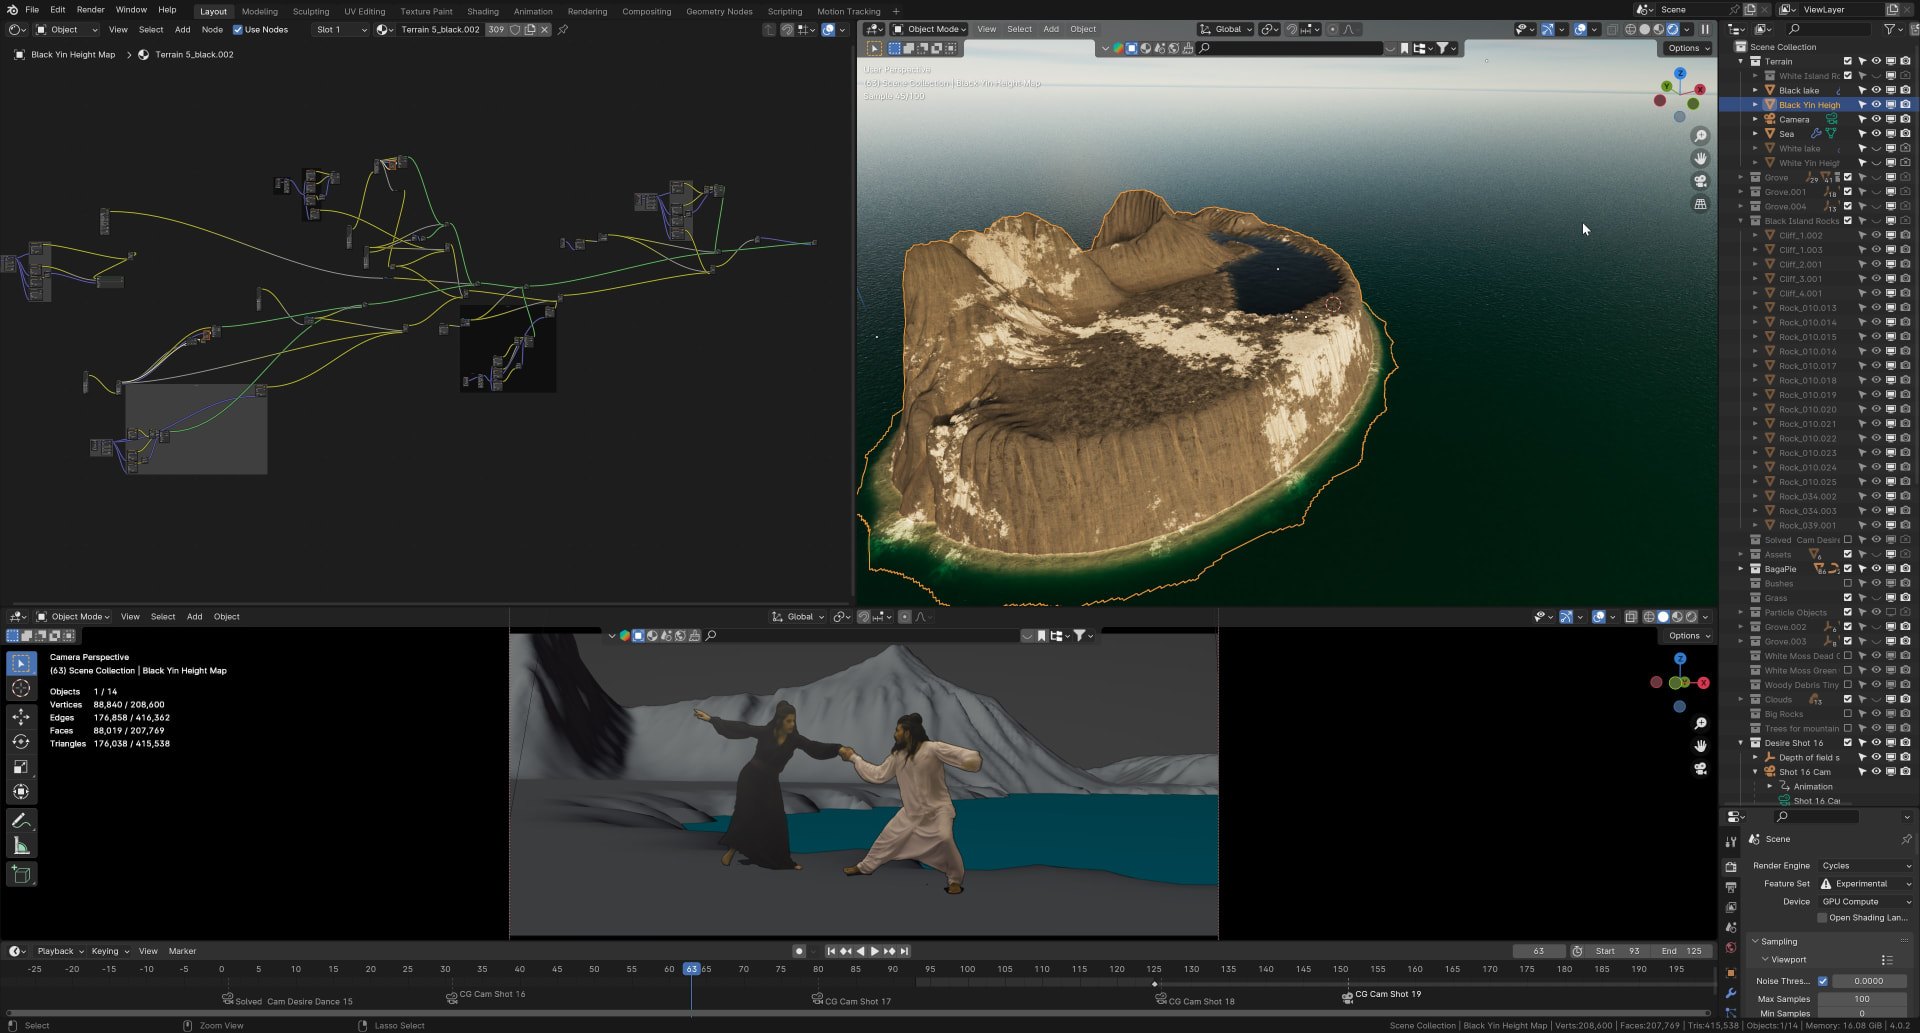Hide Black Yin Height Map via eye icon
Viewport: 1920px width, 1033px height.
[1876, 105]
